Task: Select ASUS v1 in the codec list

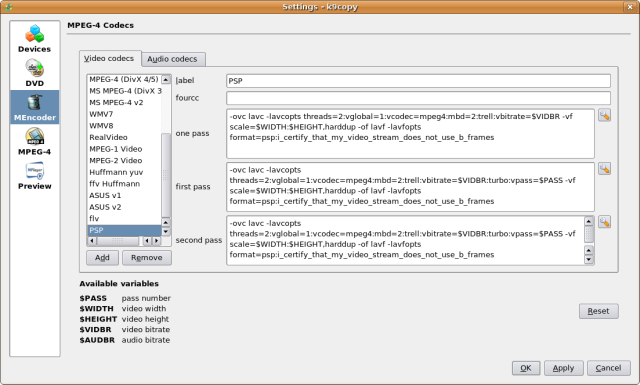Action: pos(124,196)
